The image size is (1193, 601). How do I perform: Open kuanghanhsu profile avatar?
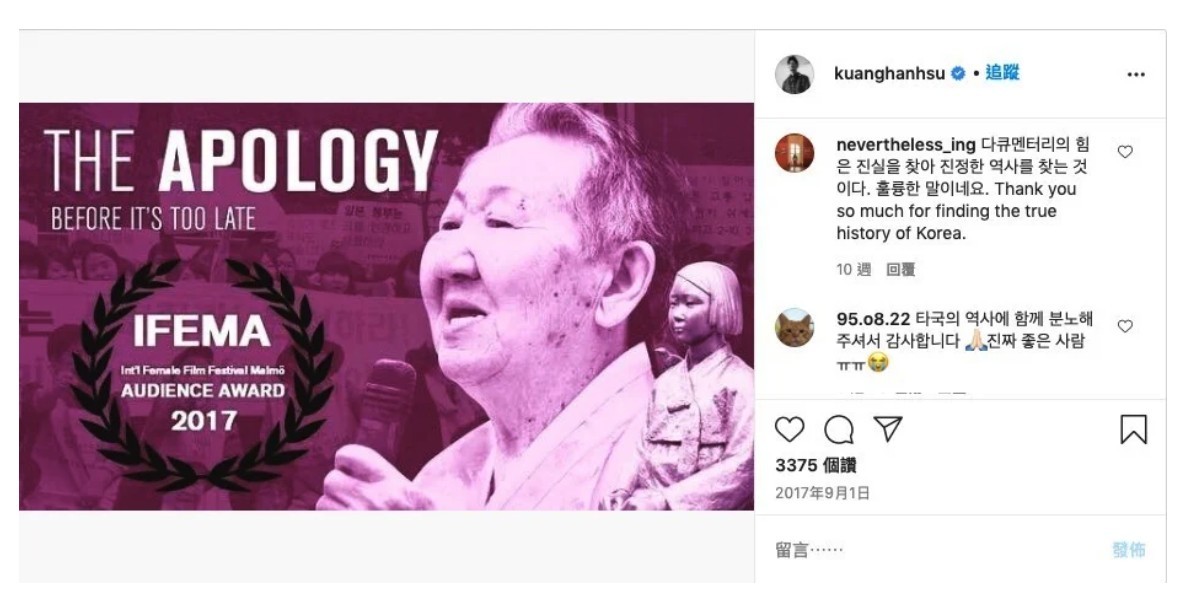794,74
